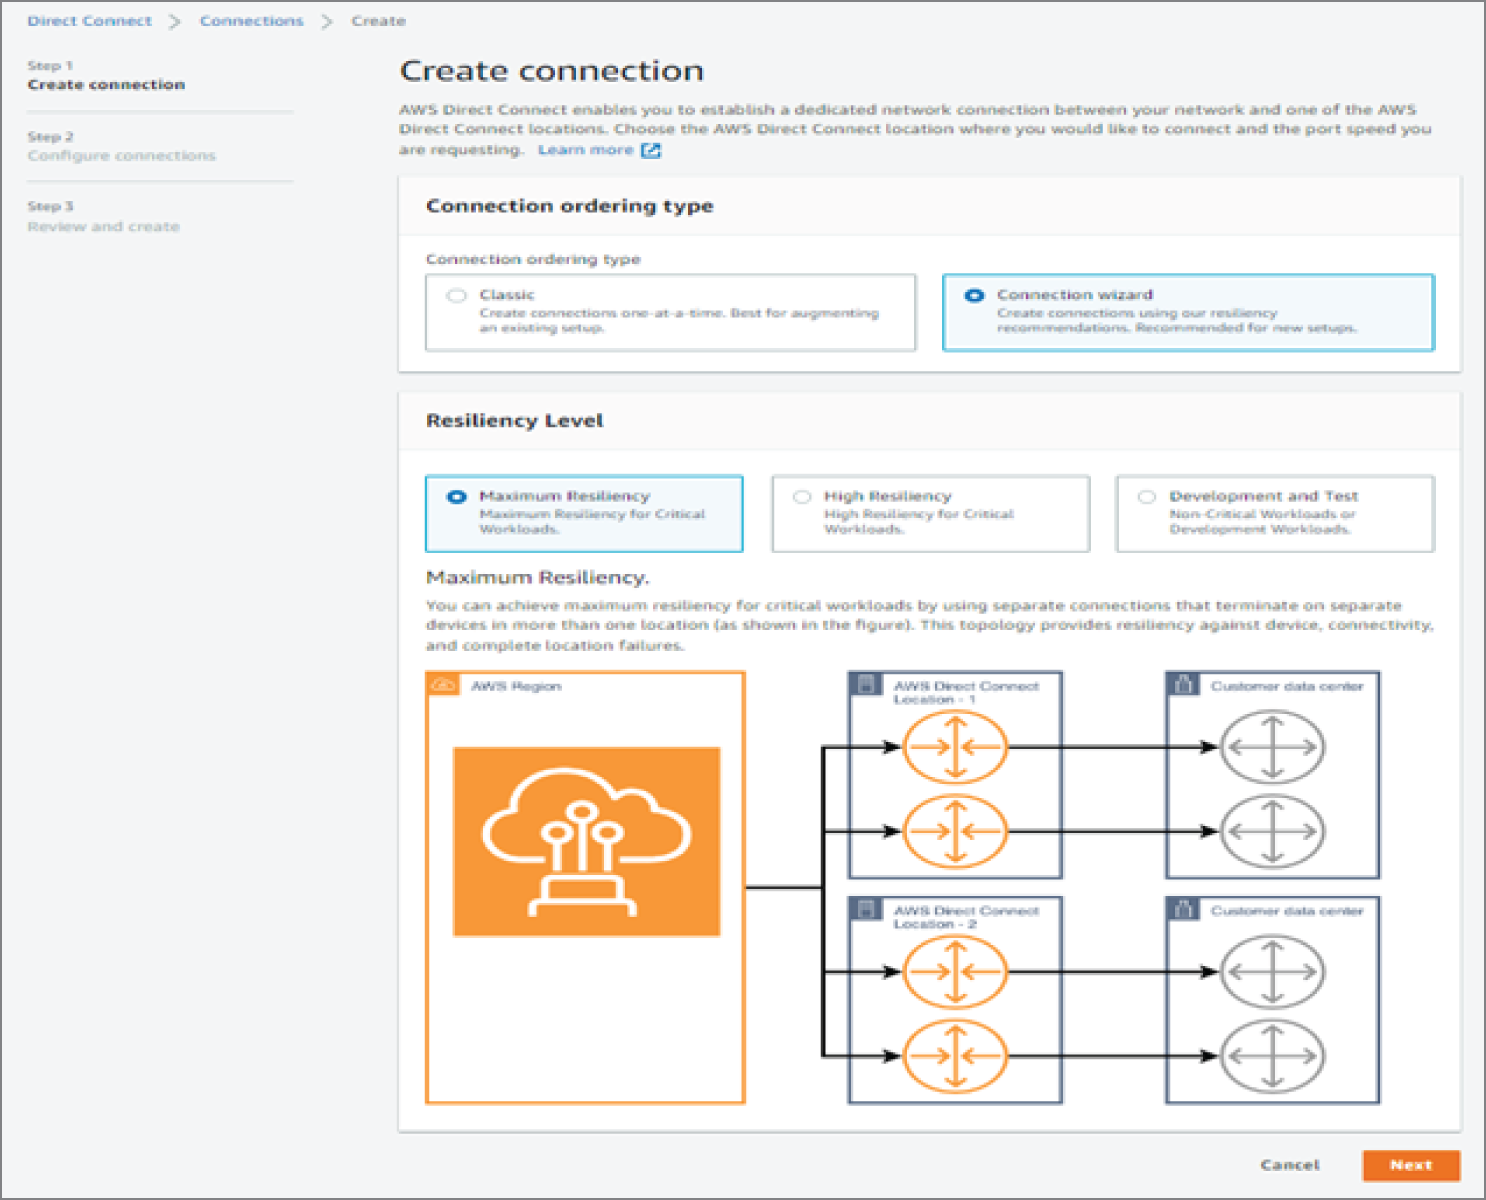
Task: Select Step 2 Configure connections in sidebar
Action: point(121,146)
